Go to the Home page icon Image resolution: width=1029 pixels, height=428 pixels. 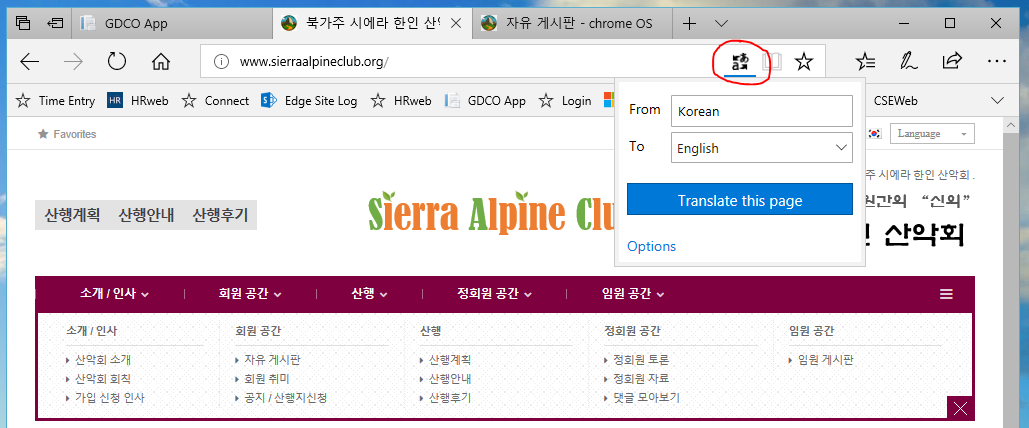tap(161, 62)
